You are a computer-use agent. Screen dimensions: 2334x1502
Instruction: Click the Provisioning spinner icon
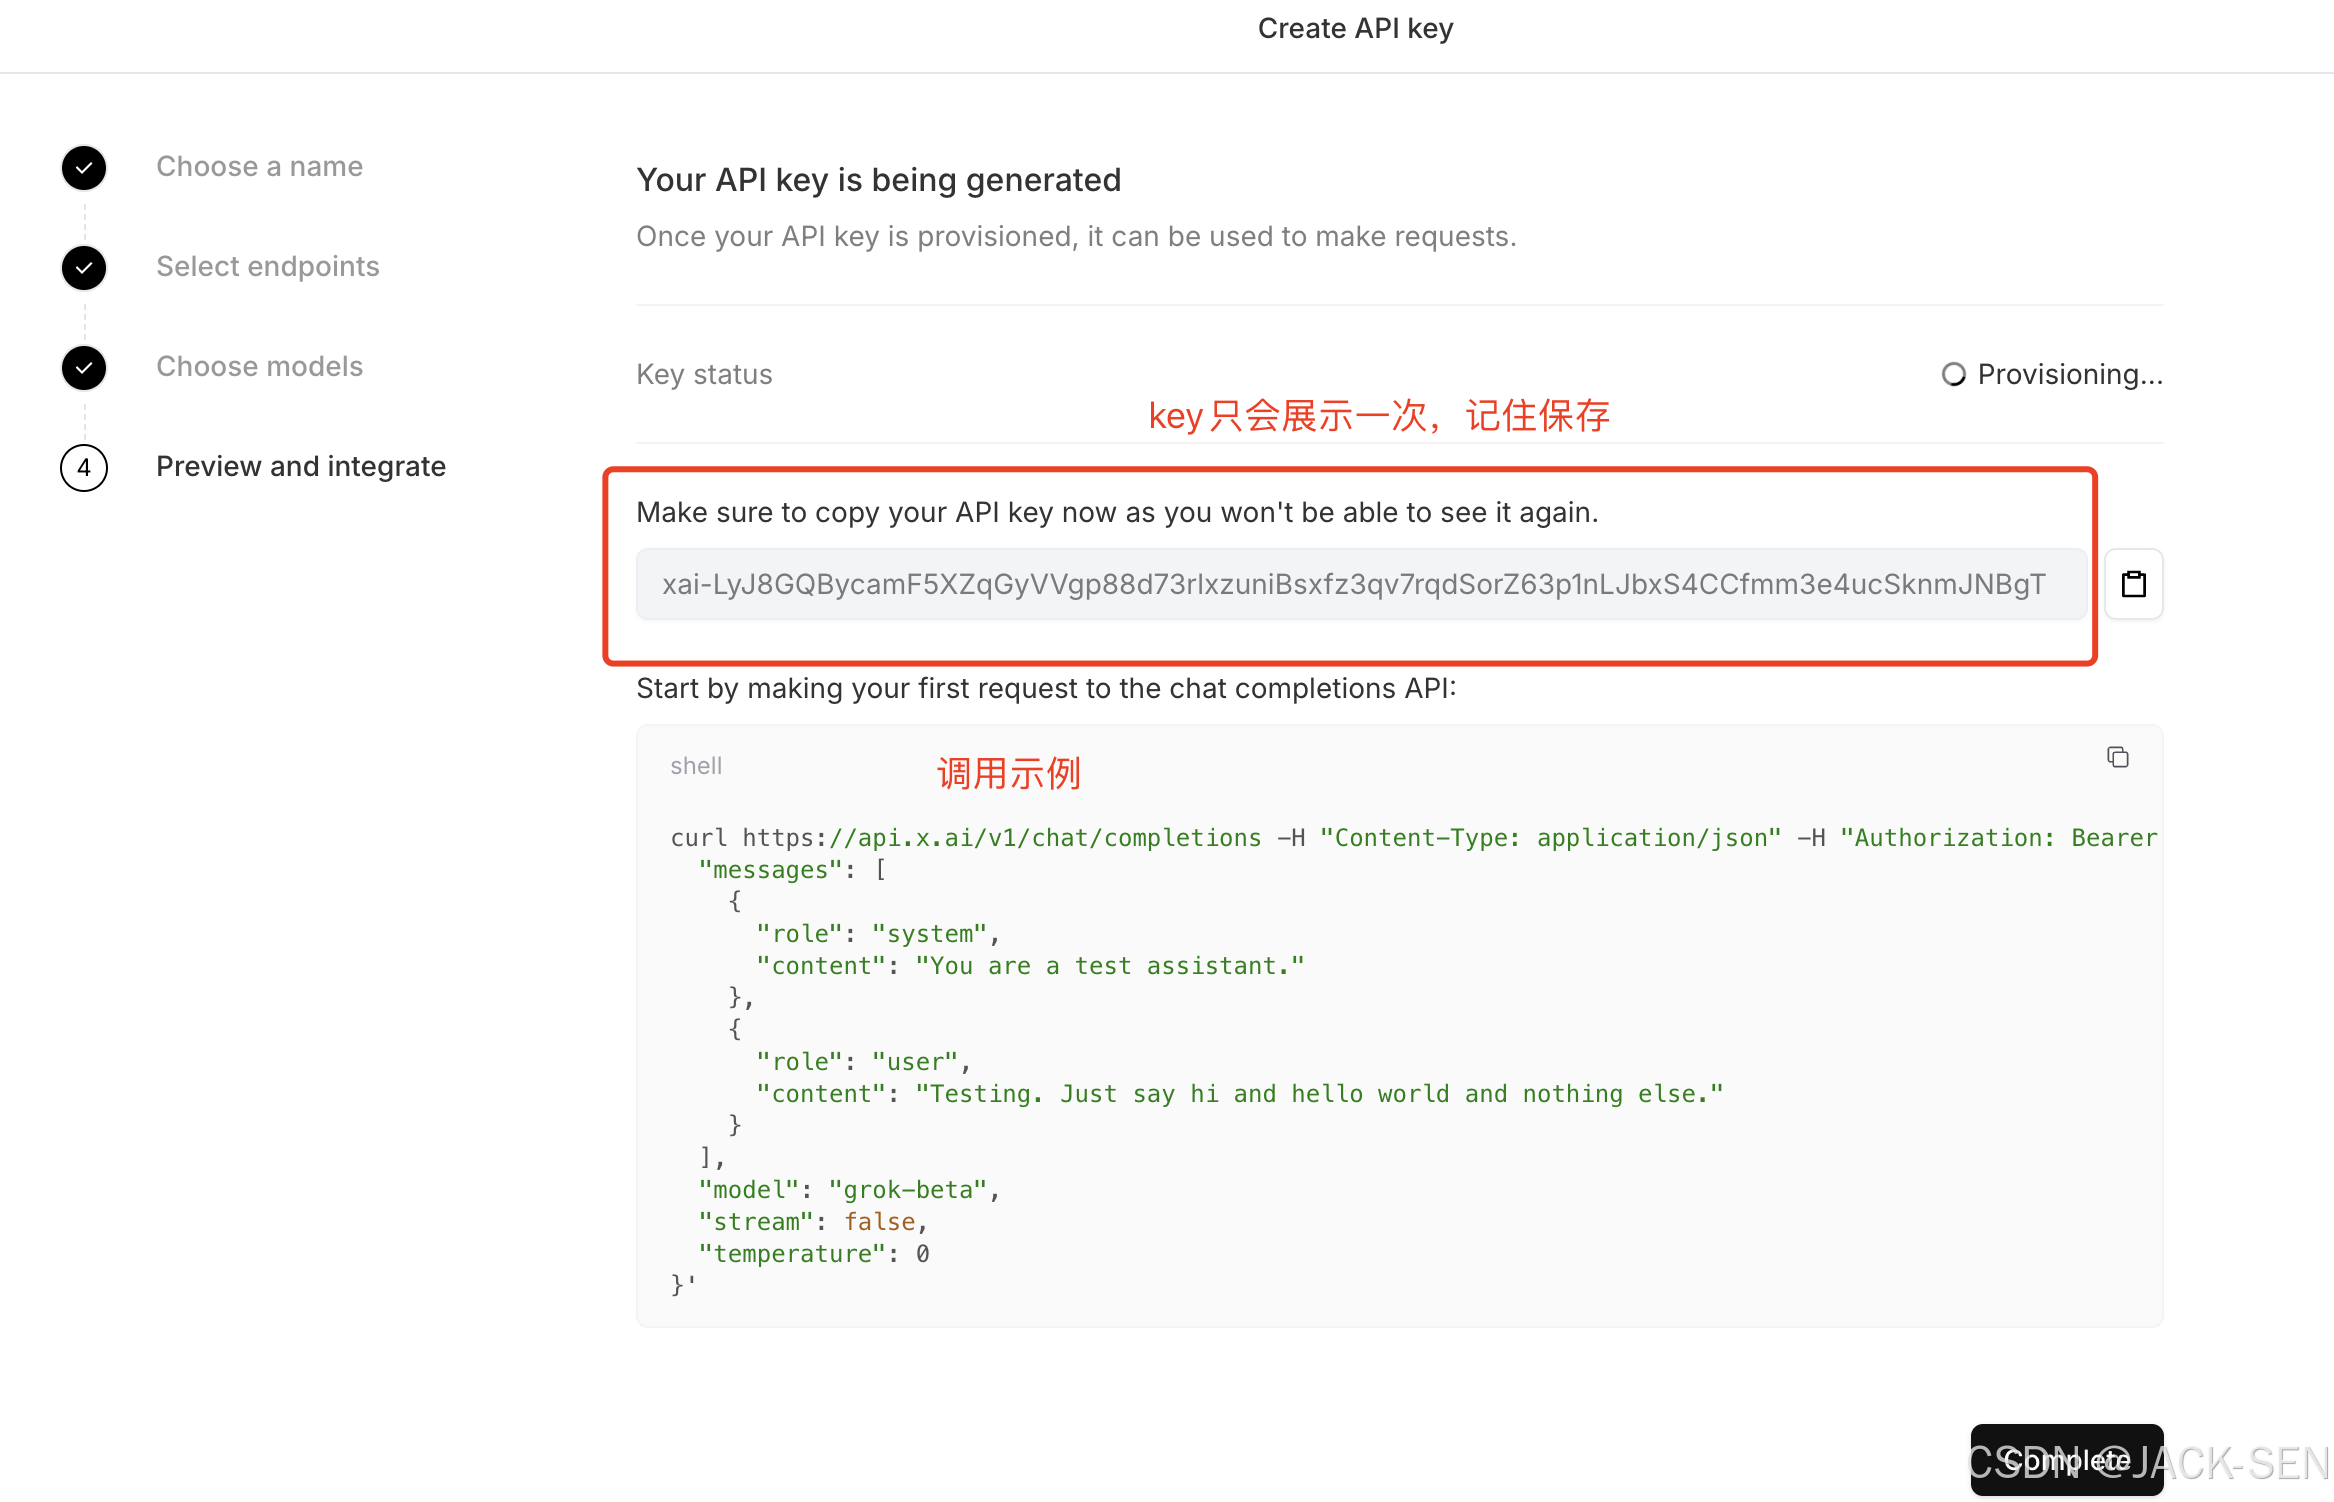coord(1953,374)
